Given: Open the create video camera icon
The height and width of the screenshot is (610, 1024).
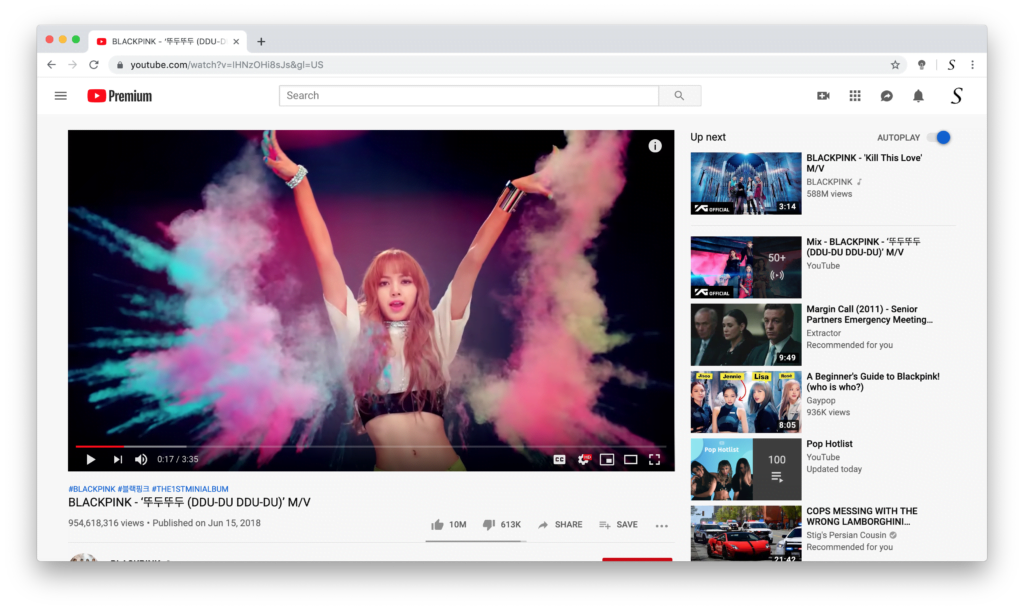Looking at the screenshot, I should coord(823,96).
